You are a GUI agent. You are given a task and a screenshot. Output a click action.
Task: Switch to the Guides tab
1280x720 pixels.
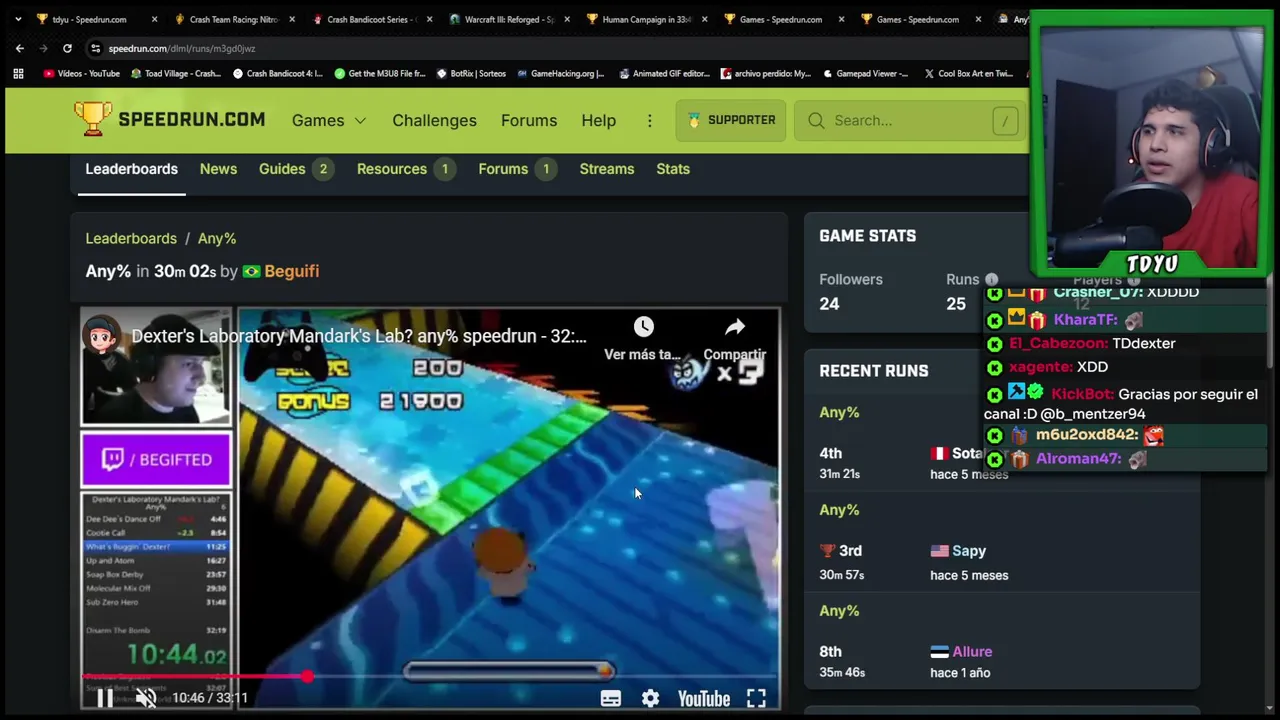(295, 169)
